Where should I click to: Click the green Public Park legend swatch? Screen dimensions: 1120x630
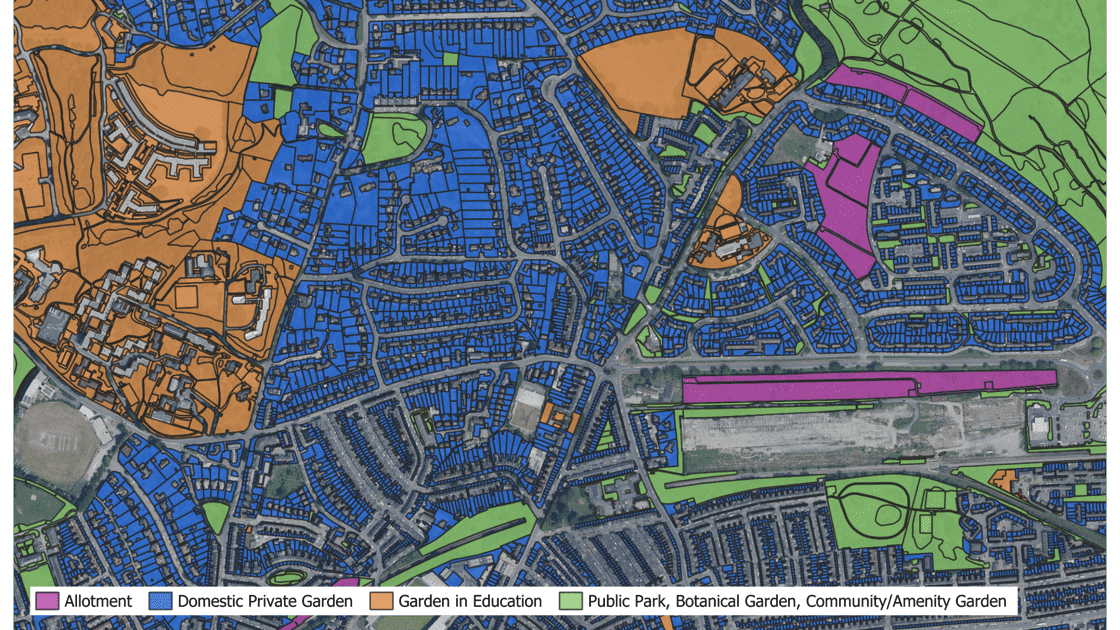click(570, 601)
